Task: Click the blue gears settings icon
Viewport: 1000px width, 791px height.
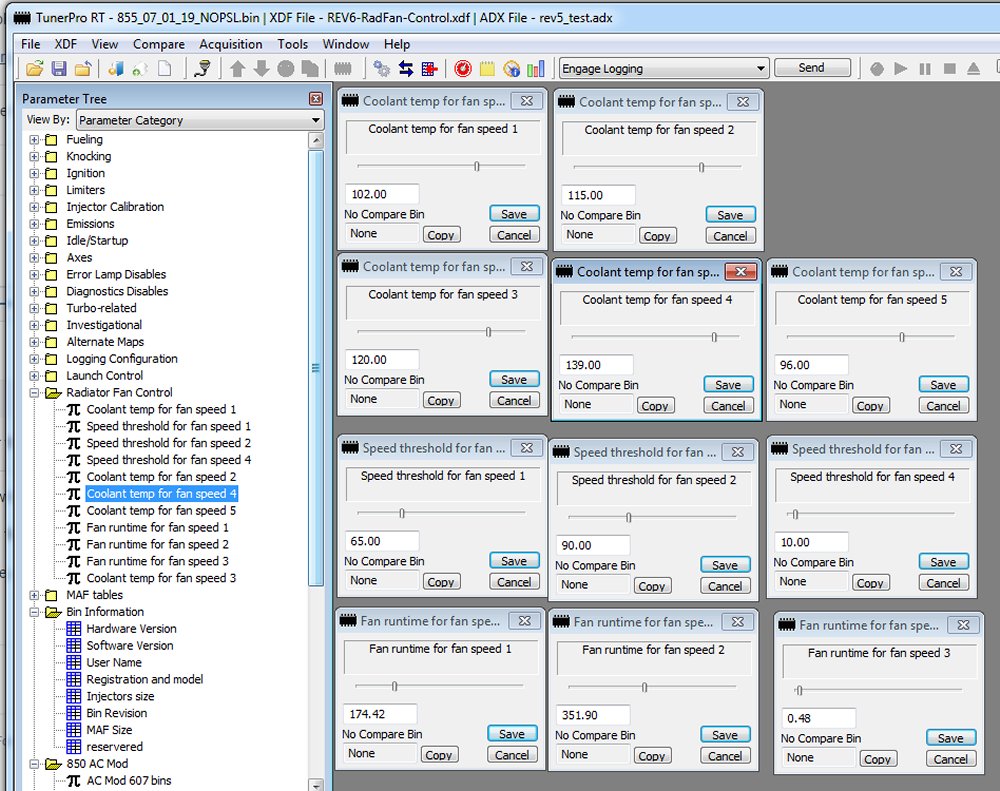Action: (381, 68)
